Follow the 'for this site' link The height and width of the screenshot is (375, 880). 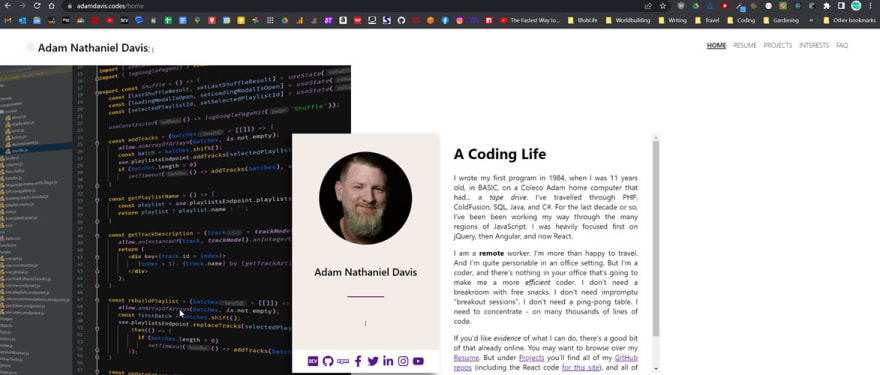581,368
